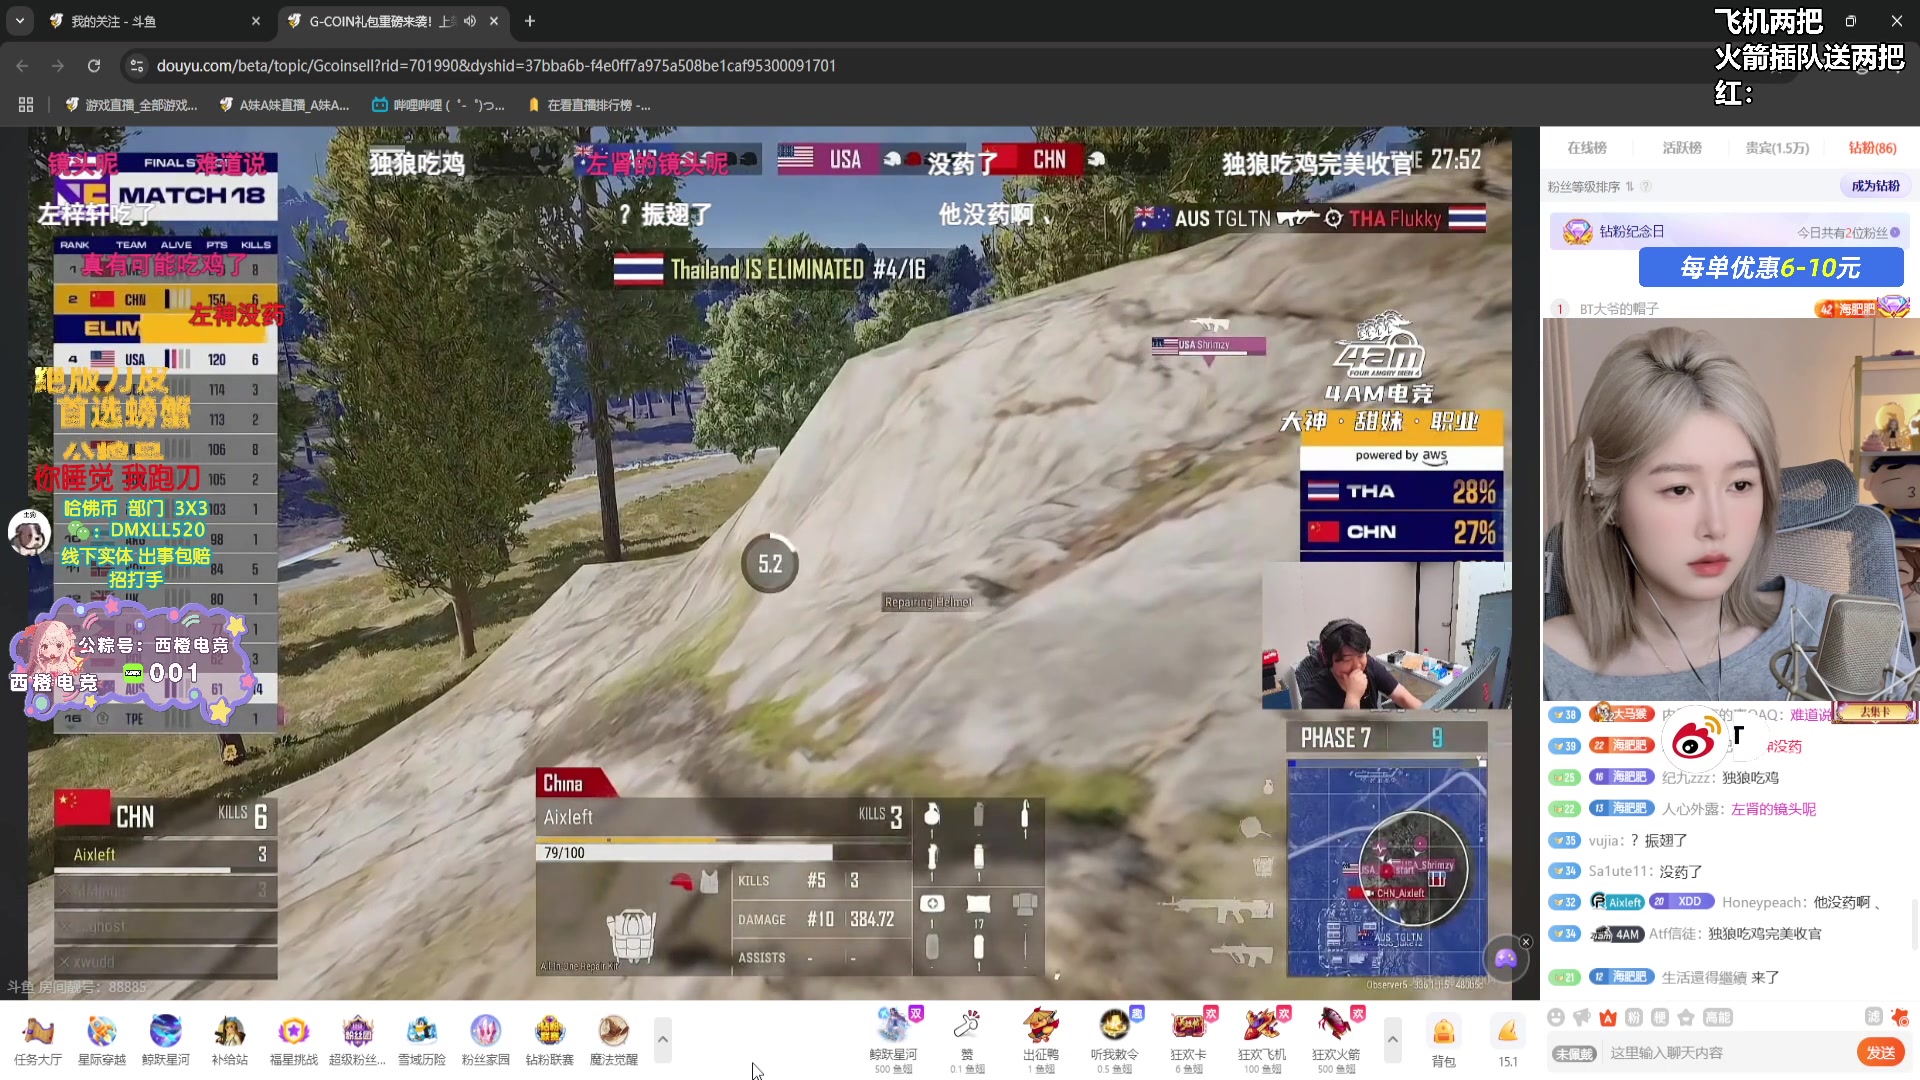This screenshot has width=1920, height=1080.
Task: Switch to the 活跃榜 tab
Action: click(1682, 148)
